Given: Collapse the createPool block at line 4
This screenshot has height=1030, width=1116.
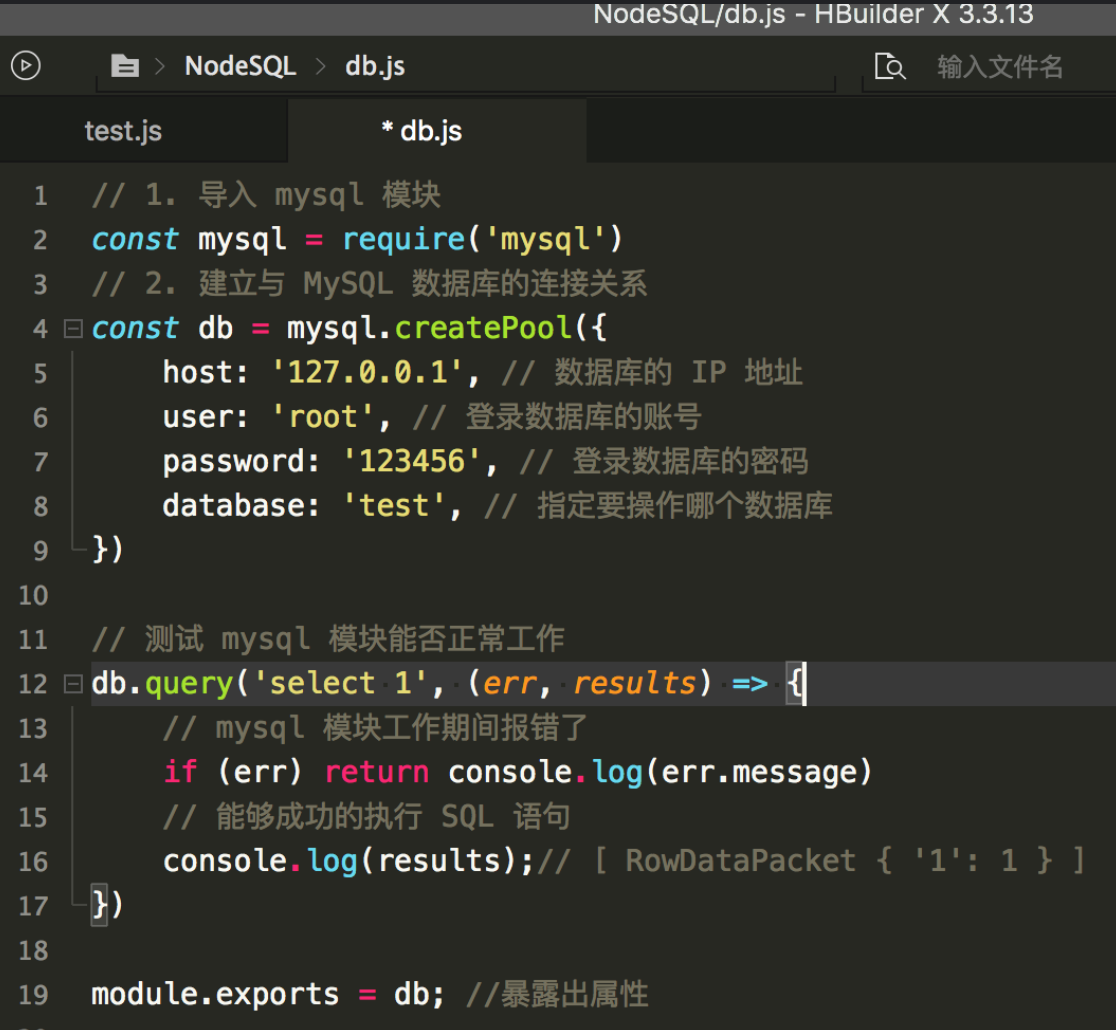Looking at the screenshot, I should click(73, 329).
